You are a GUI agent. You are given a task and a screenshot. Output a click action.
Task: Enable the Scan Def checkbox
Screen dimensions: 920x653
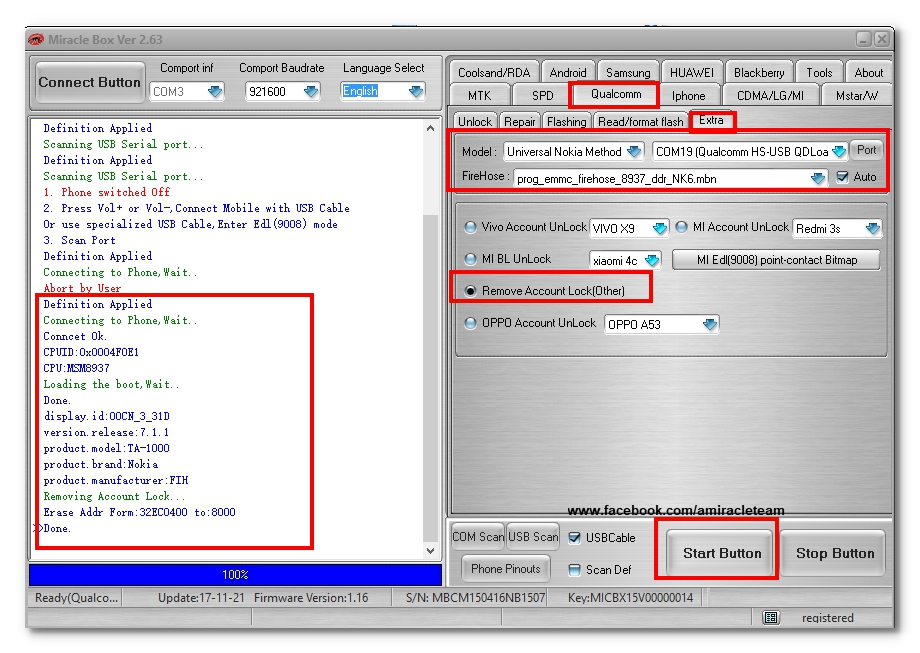(x=575, y=570)
